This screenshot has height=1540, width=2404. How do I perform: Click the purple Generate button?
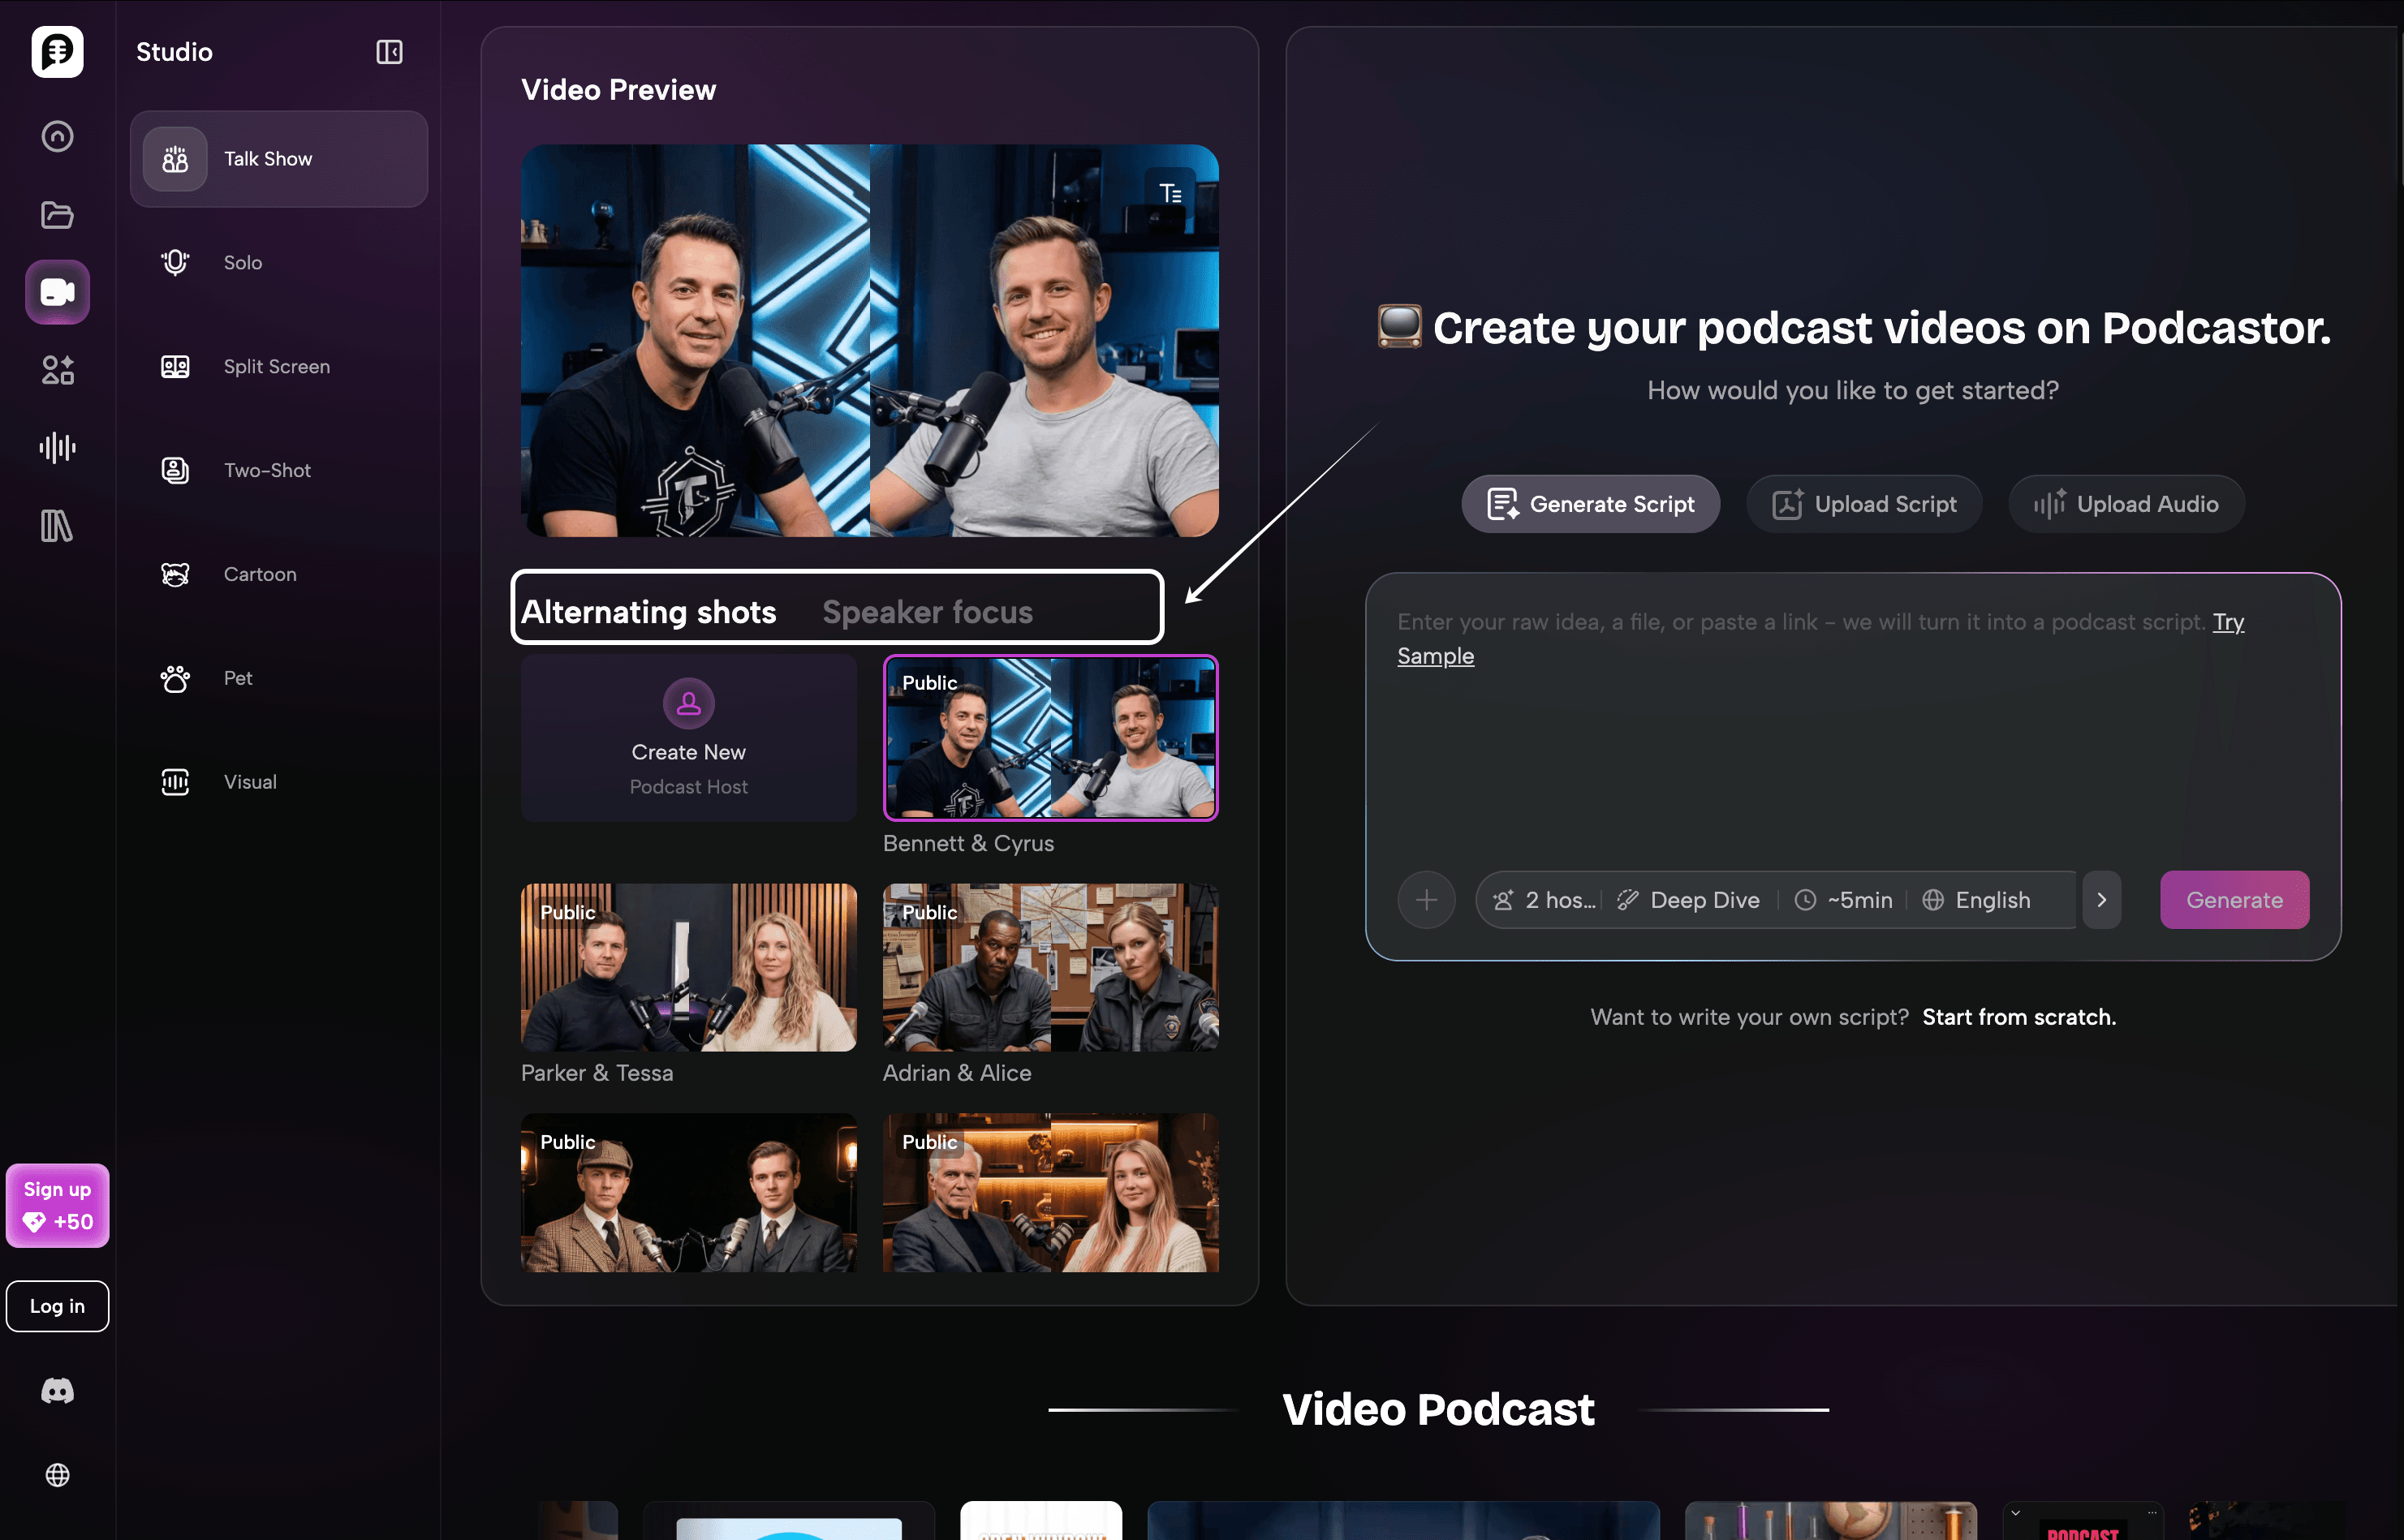2234,900
